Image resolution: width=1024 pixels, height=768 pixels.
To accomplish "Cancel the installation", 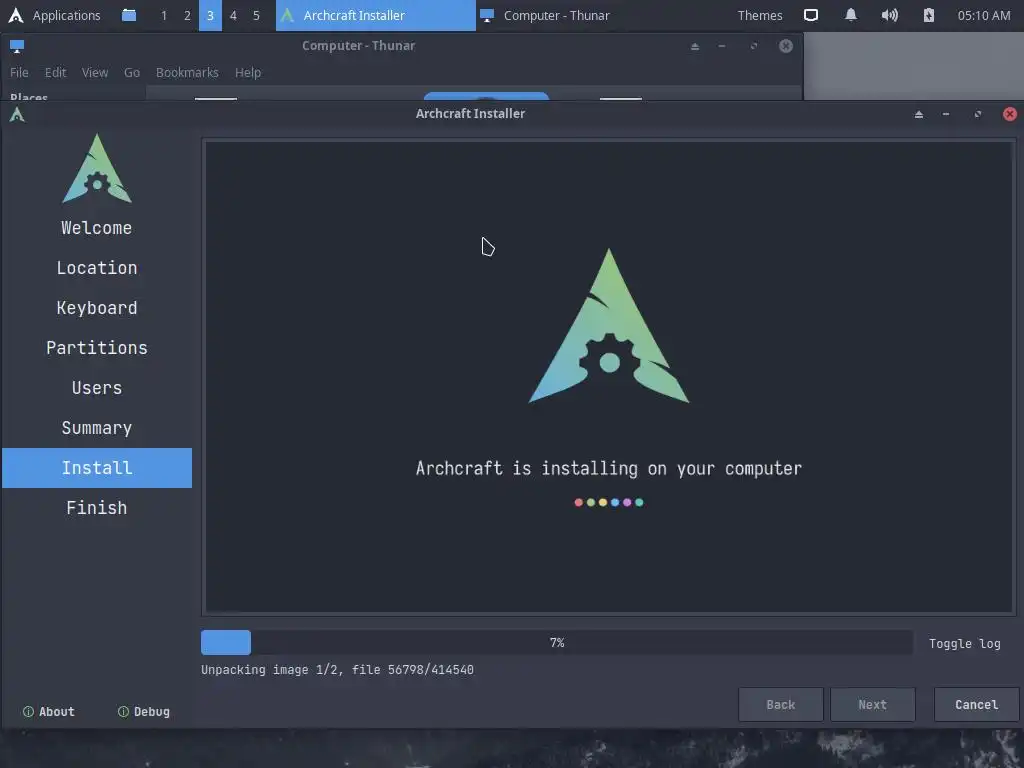I will [976, 705].
